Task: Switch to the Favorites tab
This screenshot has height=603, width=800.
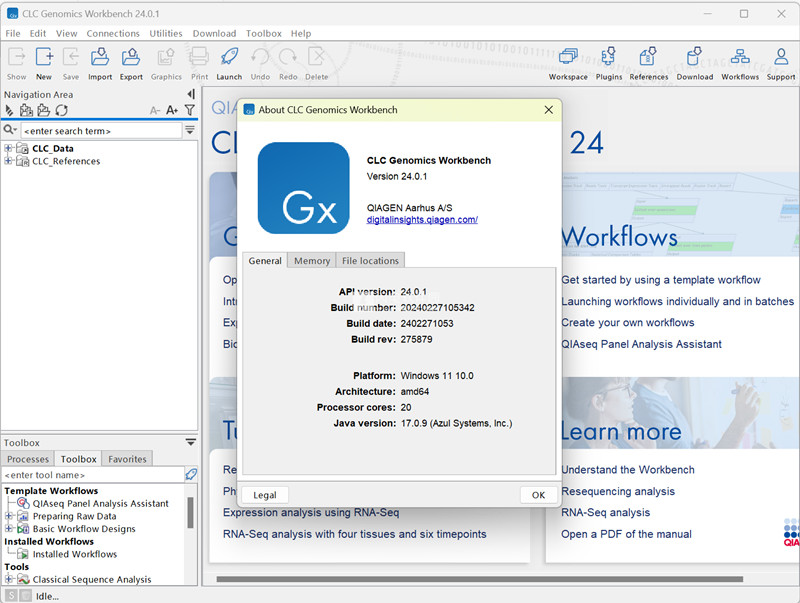Action: [127, 459]
